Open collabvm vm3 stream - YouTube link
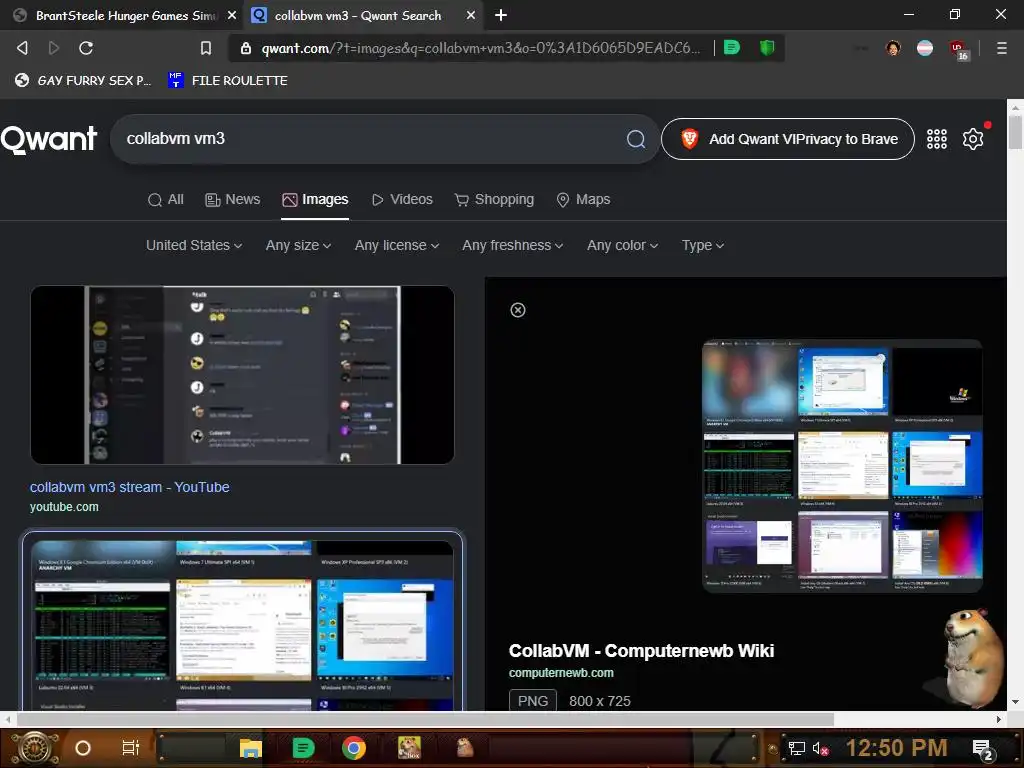 pyautogui.click(x=129, y=487)
